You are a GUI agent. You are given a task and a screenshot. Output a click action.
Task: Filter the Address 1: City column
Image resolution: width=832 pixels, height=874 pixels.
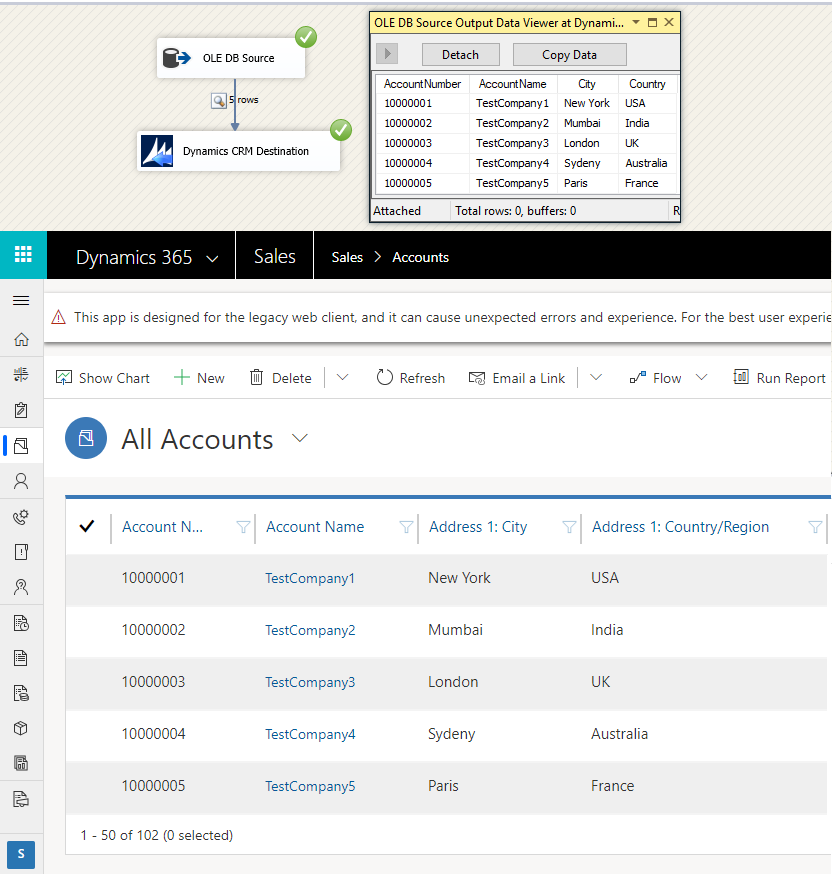click(x=569, y=527)
